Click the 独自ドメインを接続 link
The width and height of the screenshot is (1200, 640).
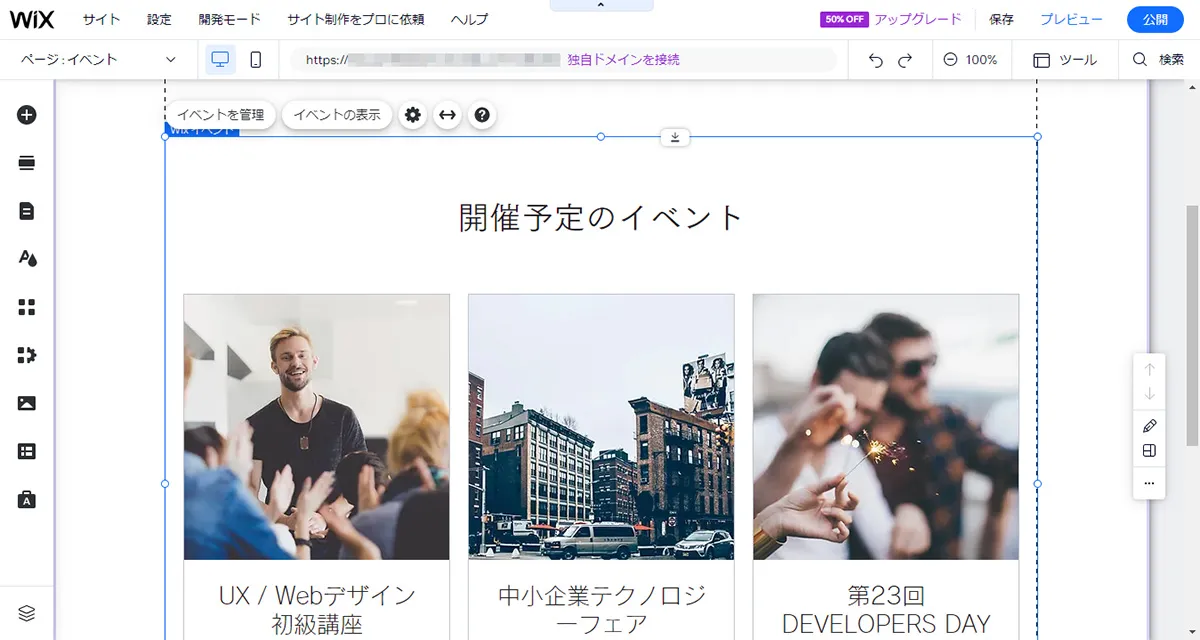click(x=623, y=60)
